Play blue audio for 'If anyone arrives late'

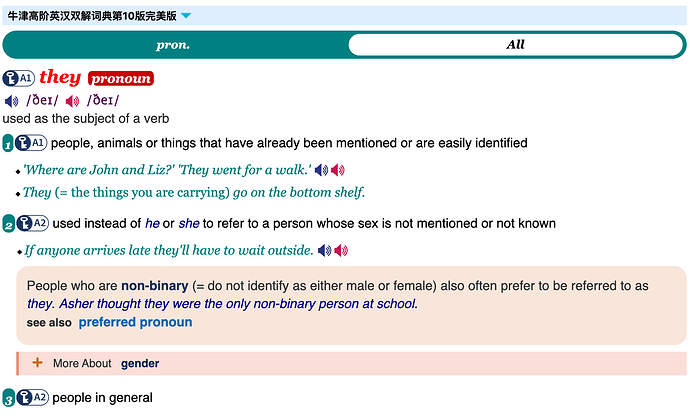(325, 250)
